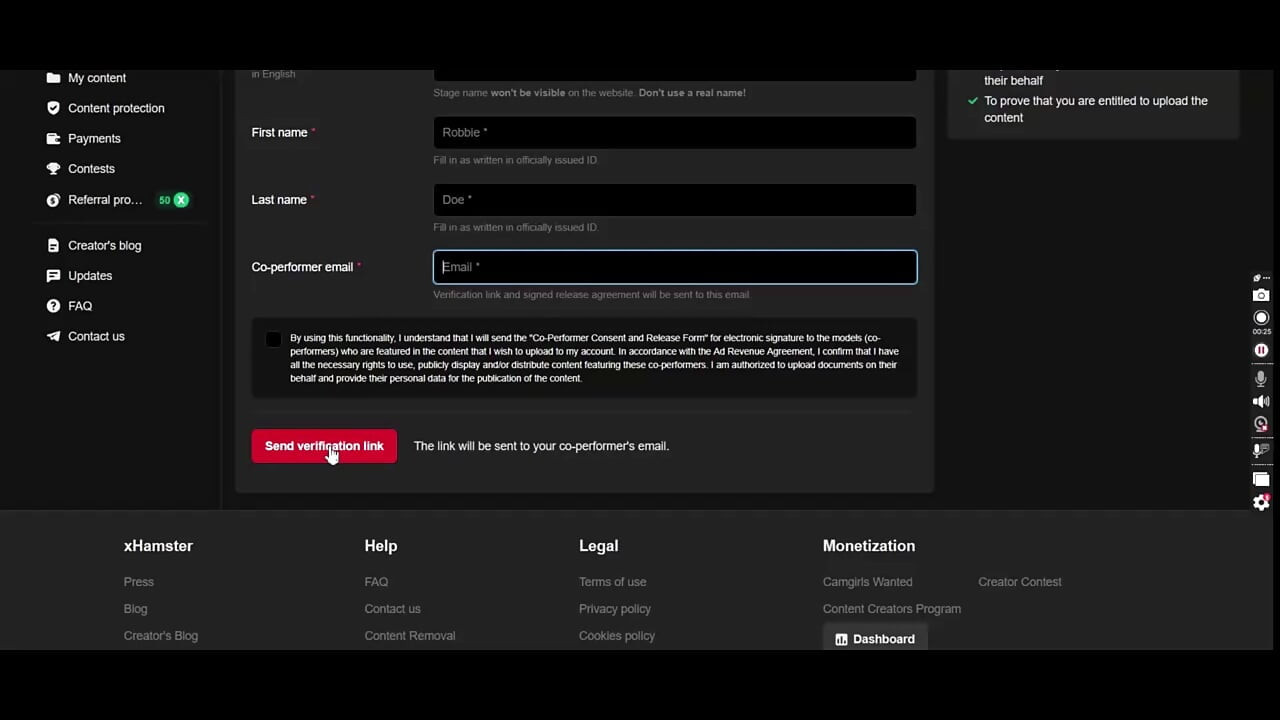Image resolution: width=1280 pixels, height=720 pixels.
Task: Toggle the disabled webcam icon in recorder
Action: pyautogui.click(x=1261, y=424)
